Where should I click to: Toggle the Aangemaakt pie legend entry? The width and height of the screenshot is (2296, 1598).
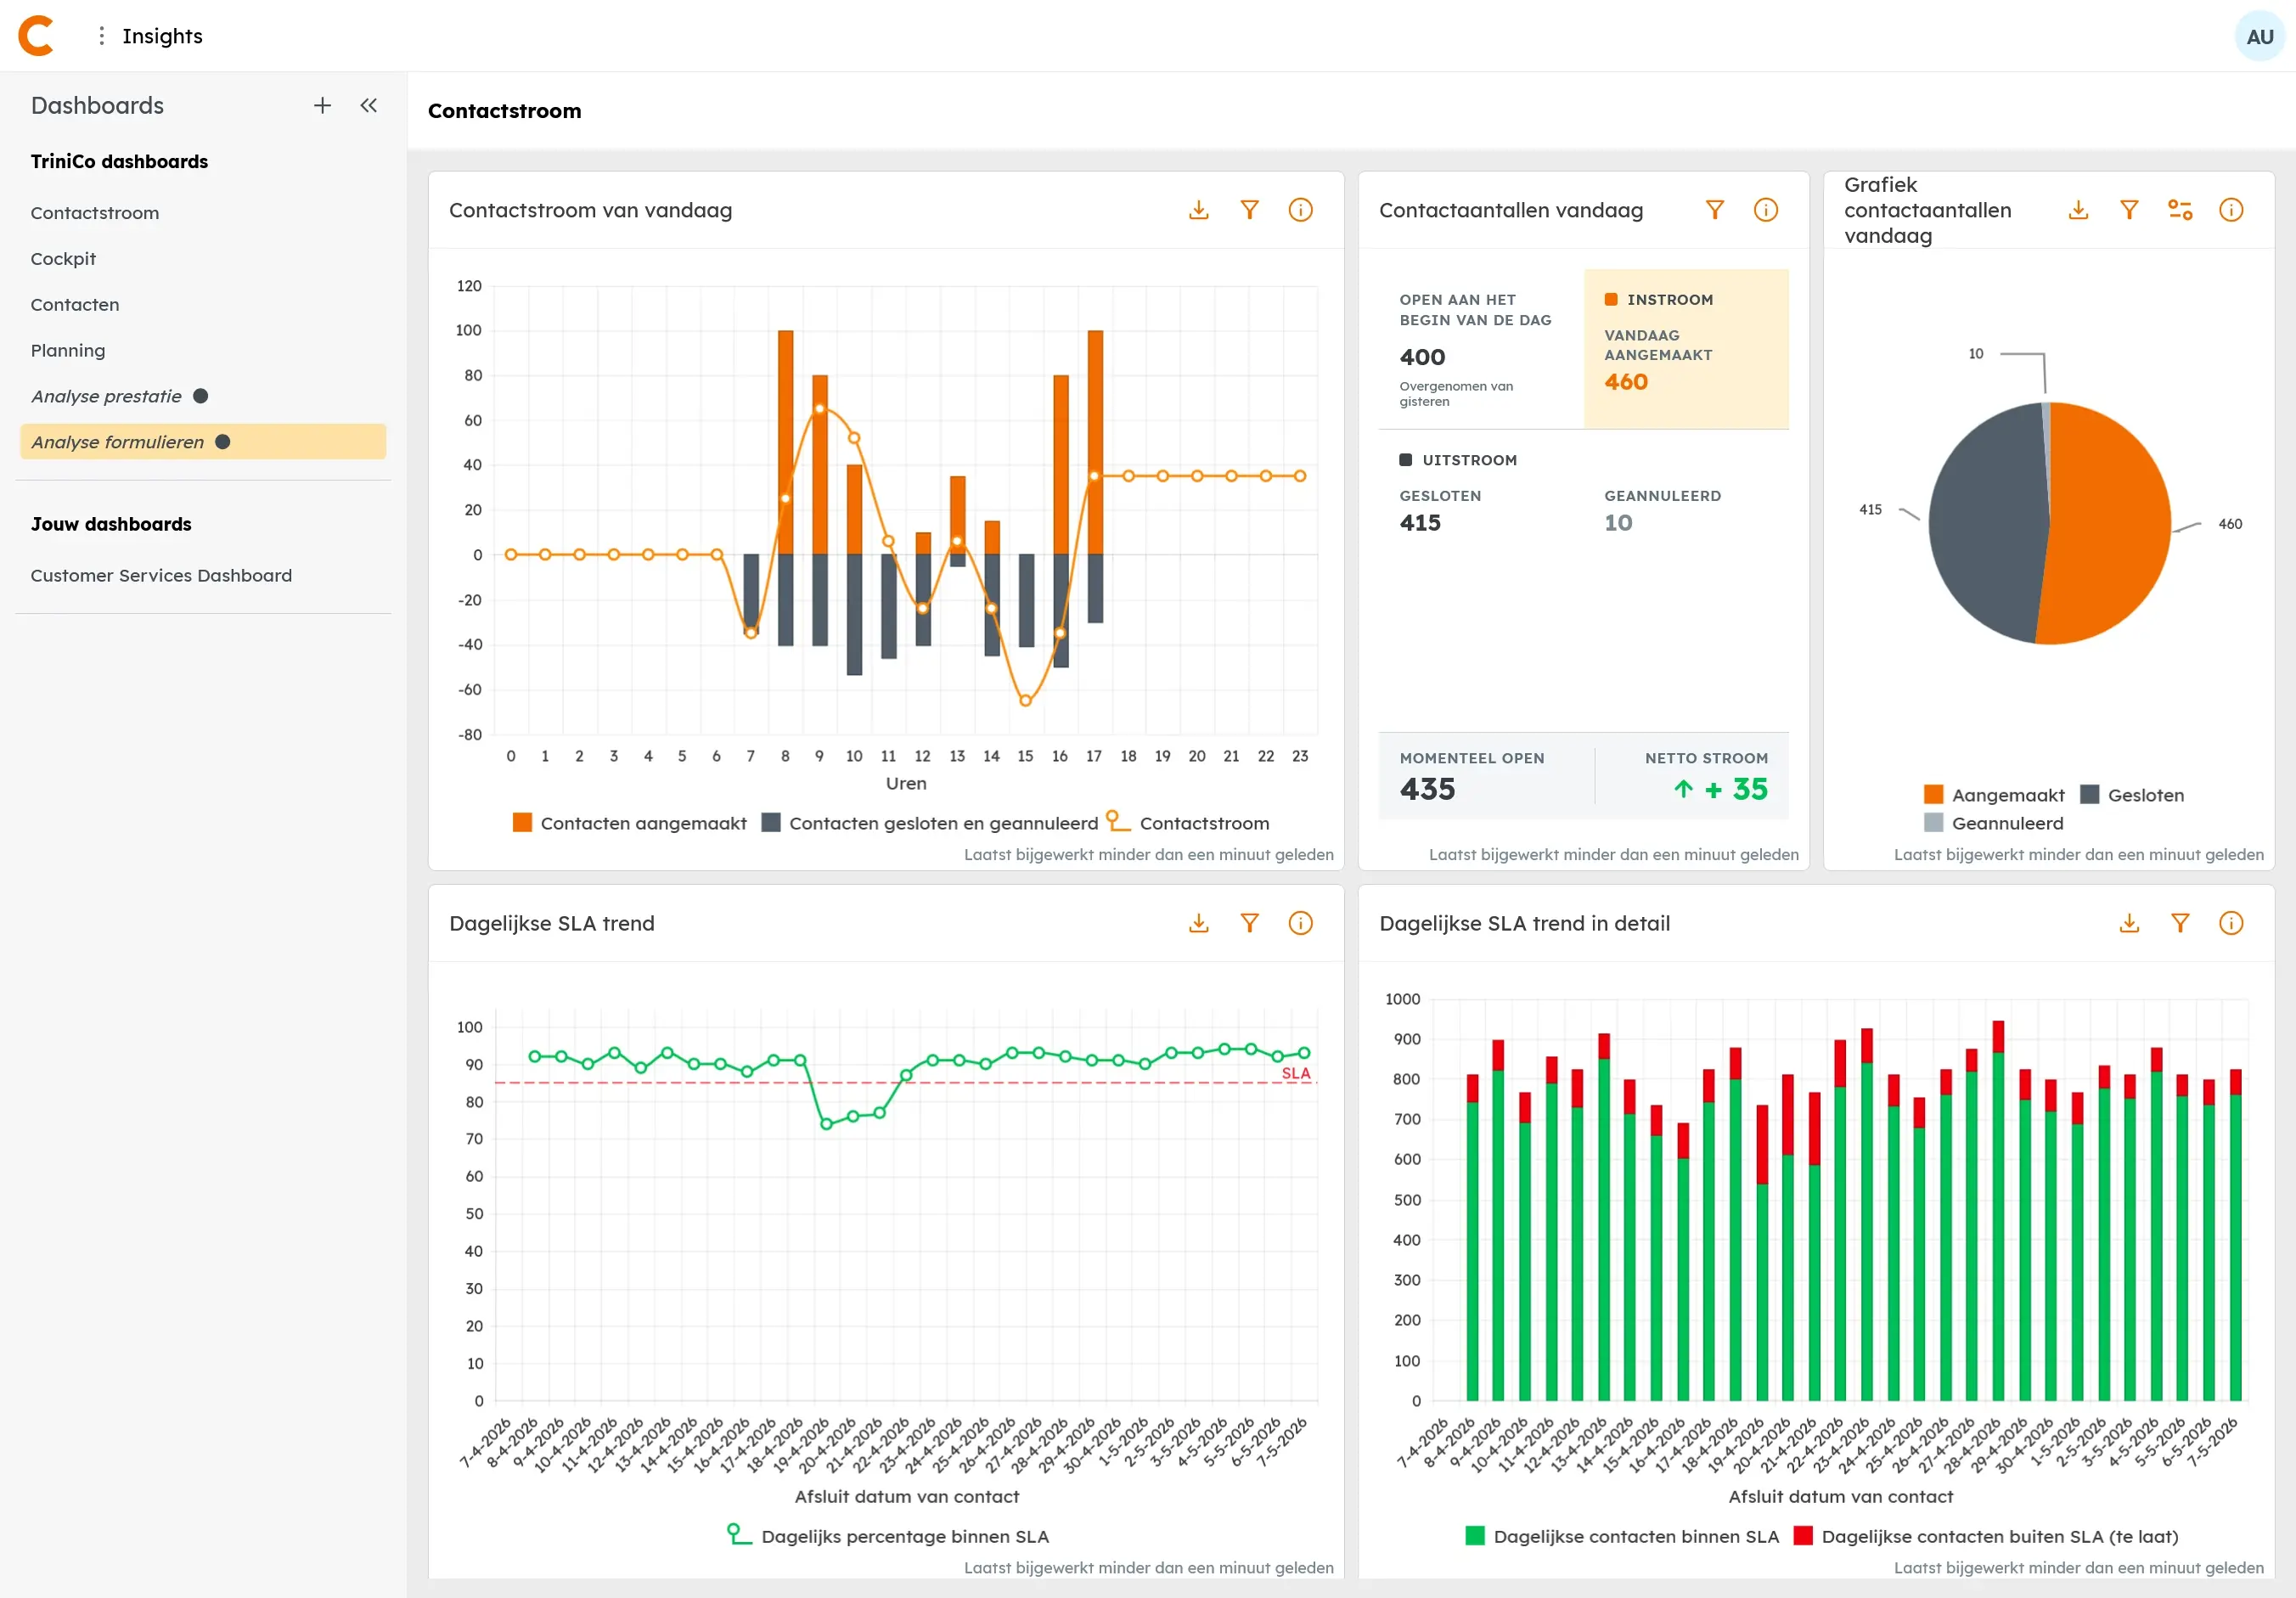[1994, 795]
